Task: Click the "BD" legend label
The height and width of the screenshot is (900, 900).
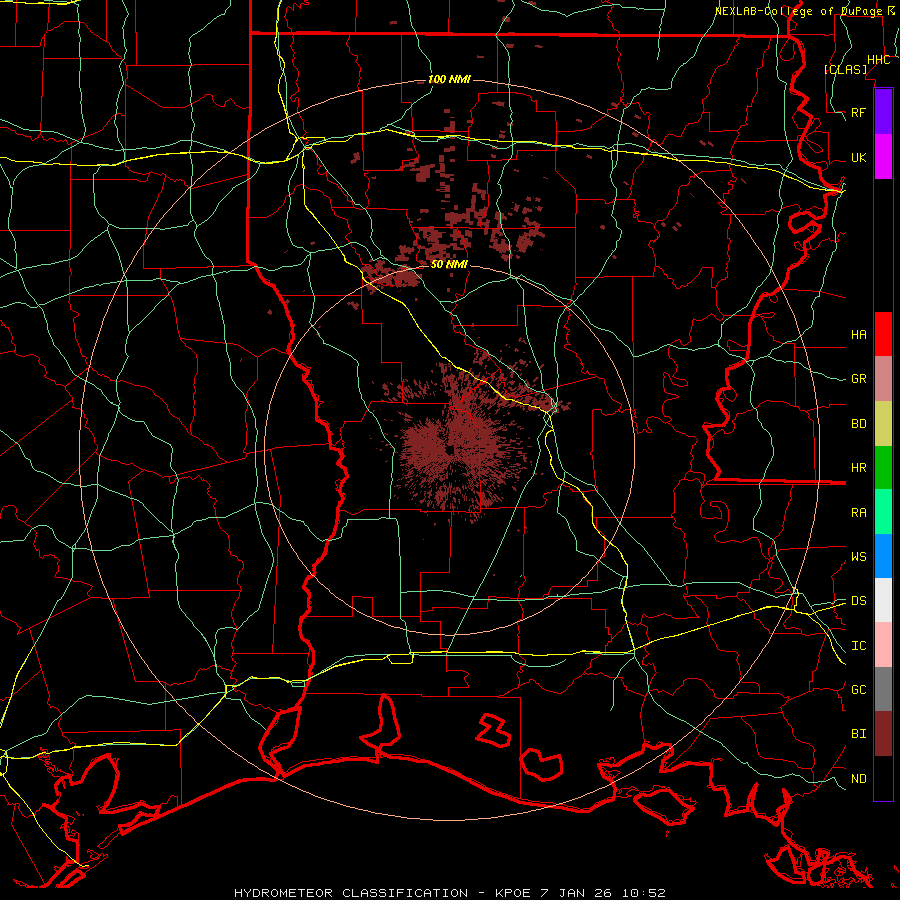Action: [x=858, y=424]
